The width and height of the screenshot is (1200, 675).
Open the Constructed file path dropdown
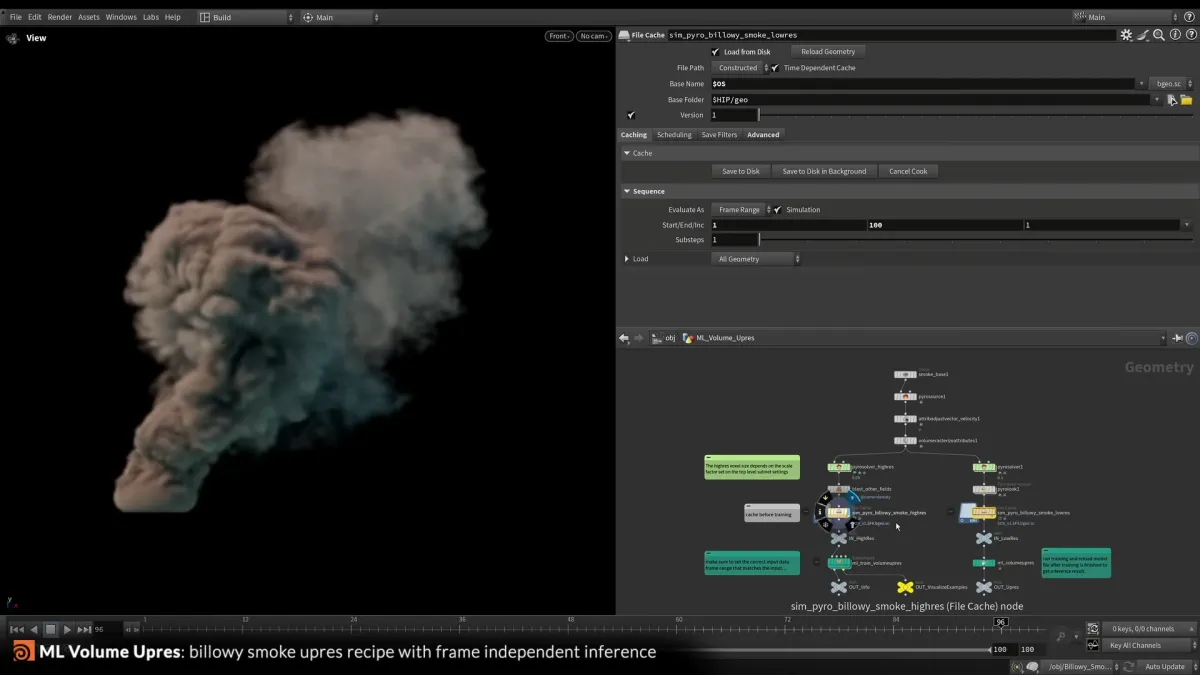coord(737,67)
